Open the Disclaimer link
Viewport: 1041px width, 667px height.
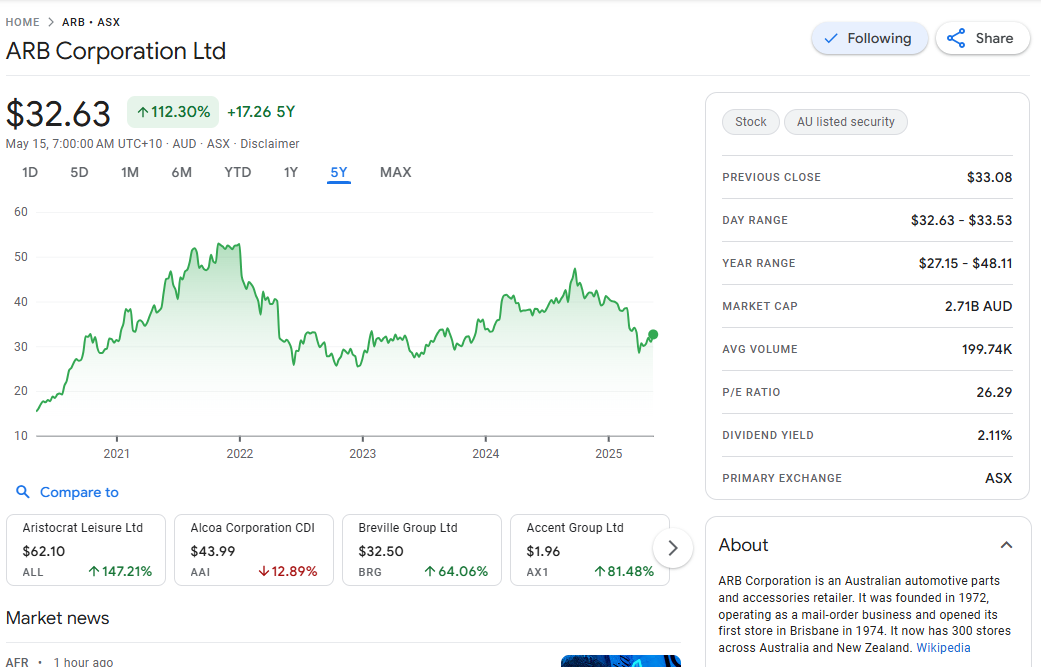click(x=269, y=144)
